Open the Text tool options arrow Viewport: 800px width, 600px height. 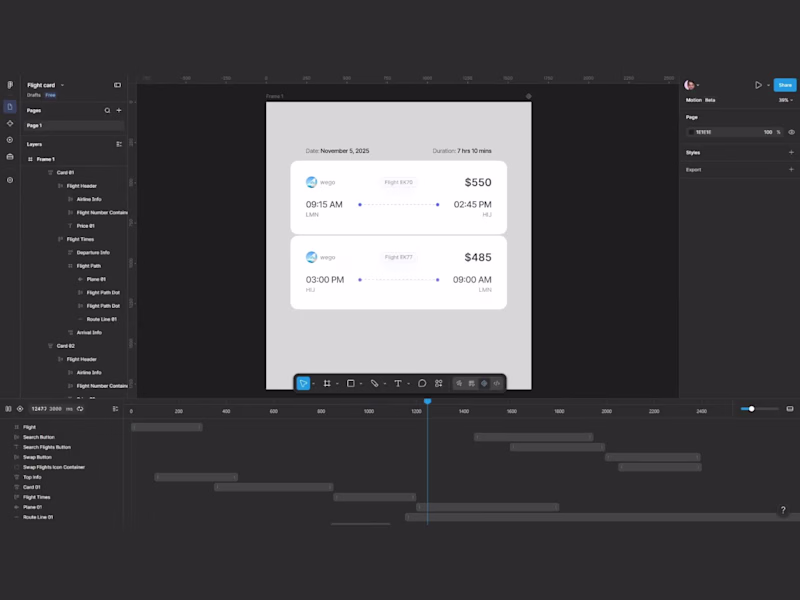pyautogui.click(x=408, y=384)
